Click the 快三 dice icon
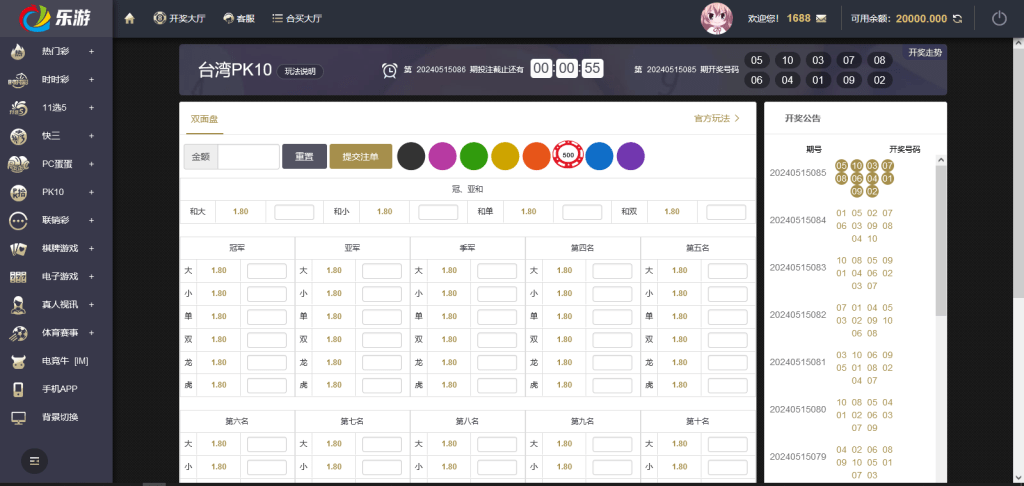Screen dimensions: 1024x486 pos(18,136)
